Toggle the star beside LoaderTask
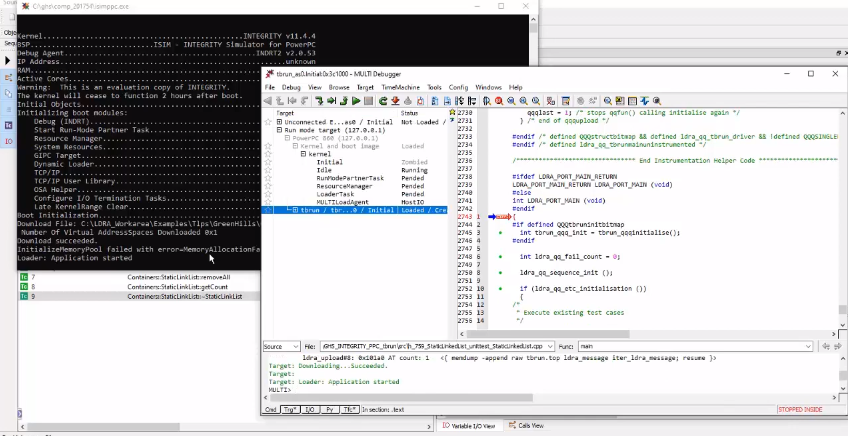Image resolution: width=848 pixels, height=436 pixels. pos(268,194)
